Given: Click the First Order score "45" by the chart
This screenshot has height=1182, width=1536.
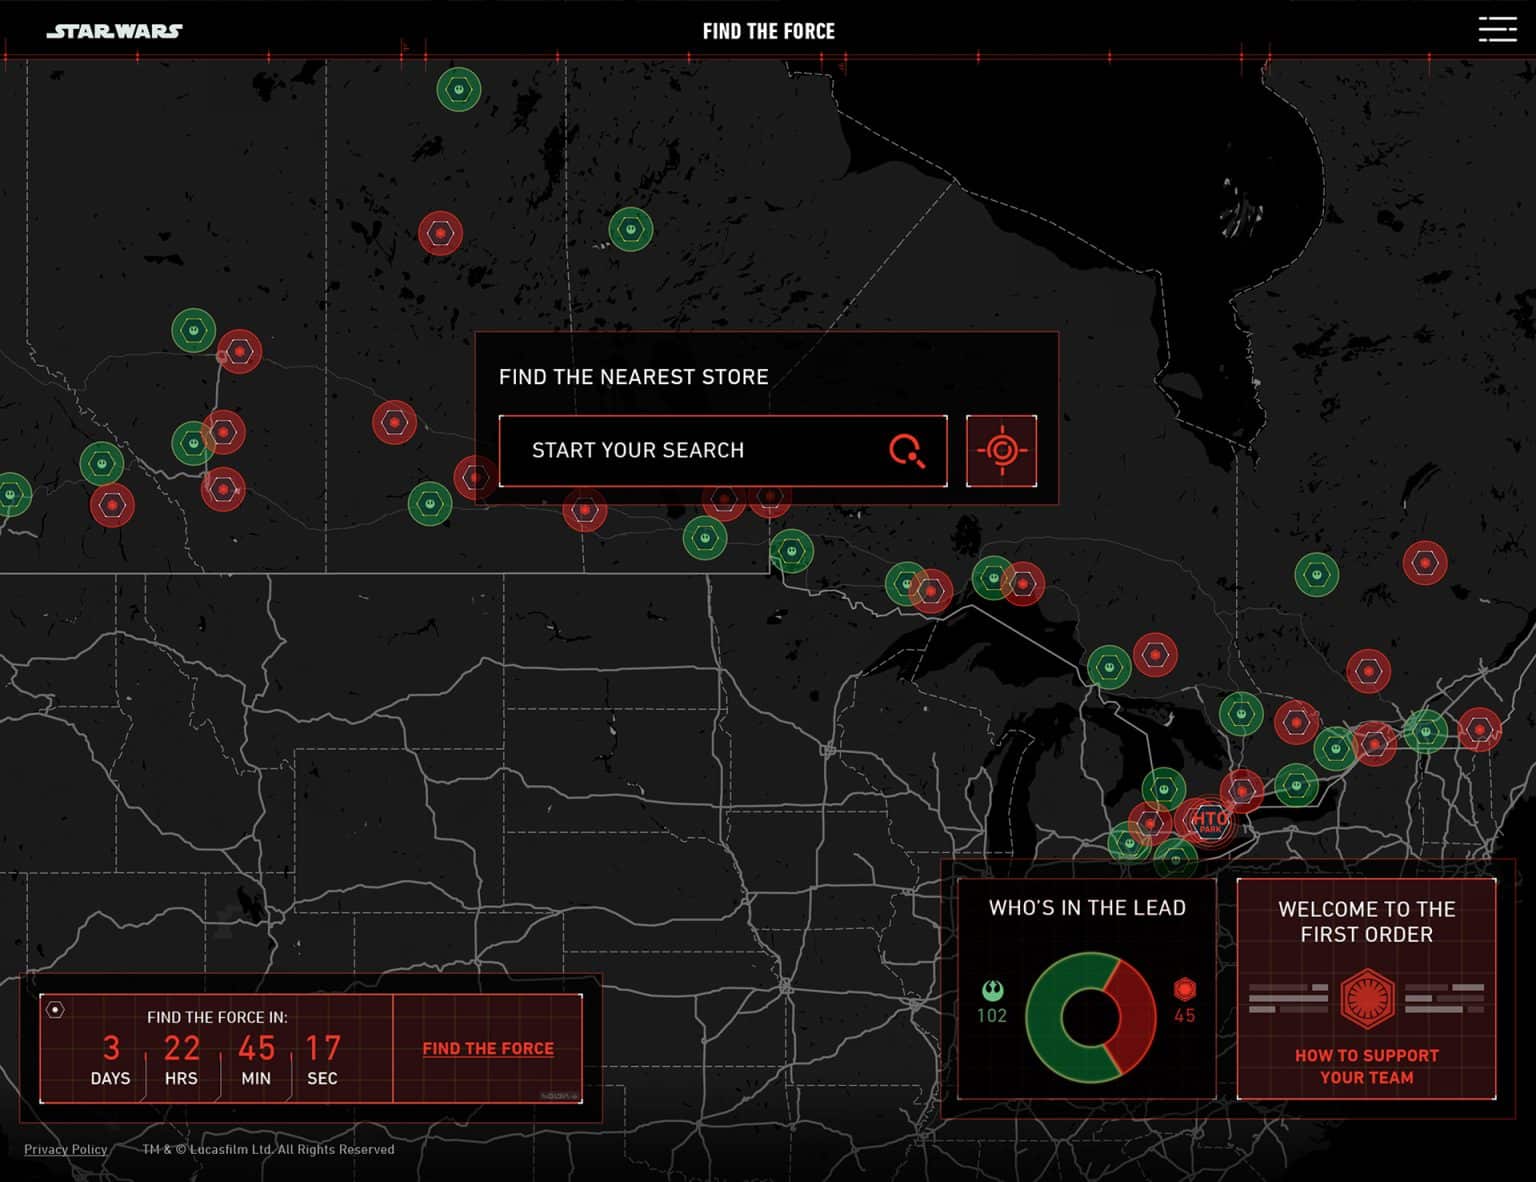Looking at the screenshot, I should pos(1184,1016).
